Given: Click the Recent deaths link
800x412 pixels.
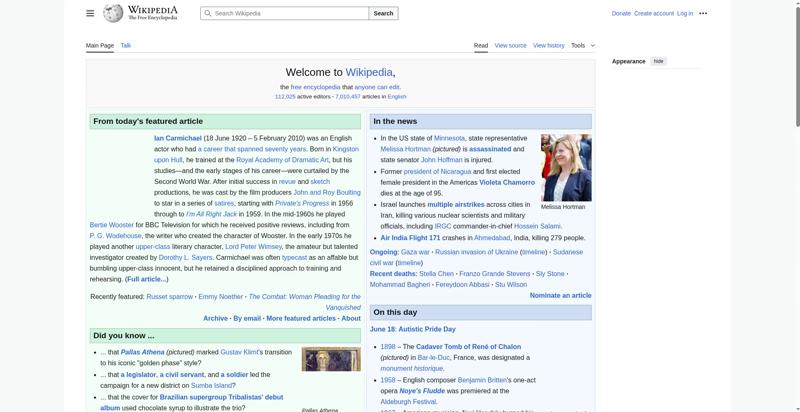Looking at the screenshot, I should click(x=393, y=274).
